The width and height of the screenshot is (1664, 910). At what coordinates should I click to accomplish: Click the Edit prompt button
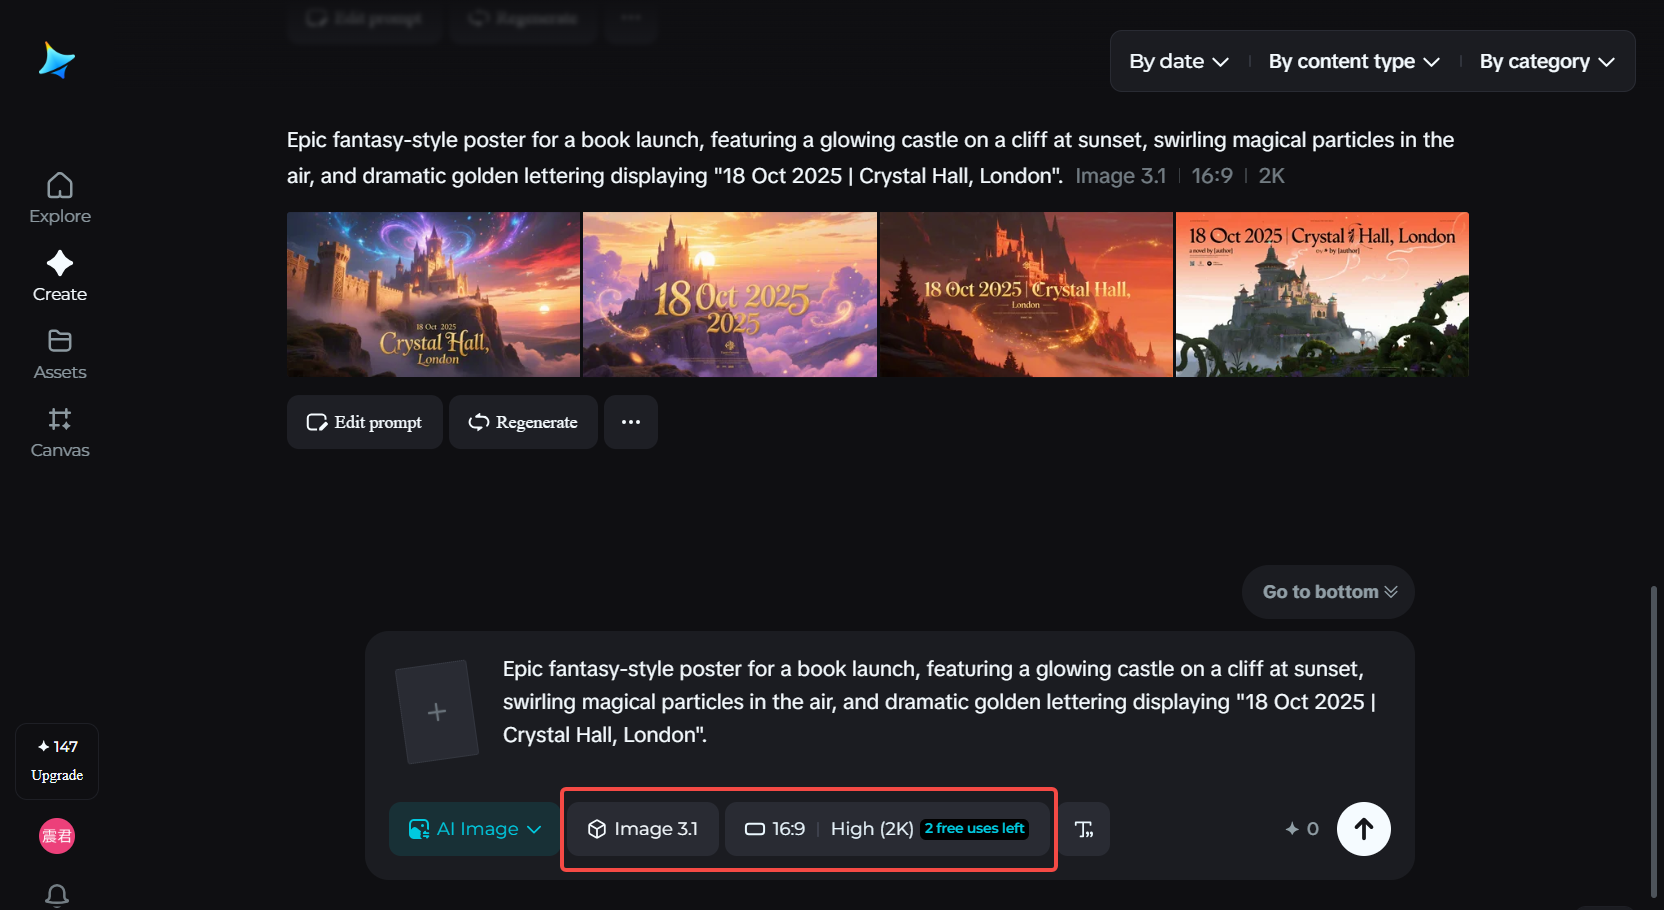click(365, 422)
